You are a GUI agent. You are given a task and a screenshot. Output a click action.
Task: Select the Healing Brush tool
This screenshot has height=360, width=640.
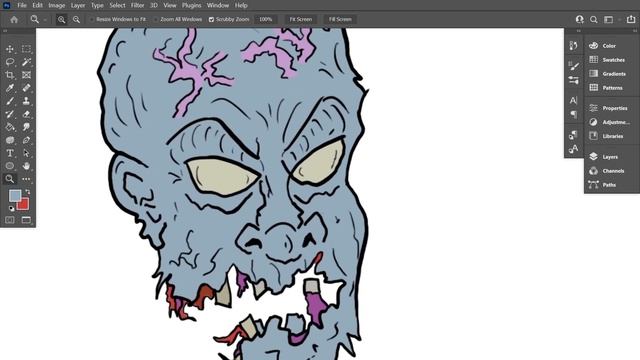[26, 88]
